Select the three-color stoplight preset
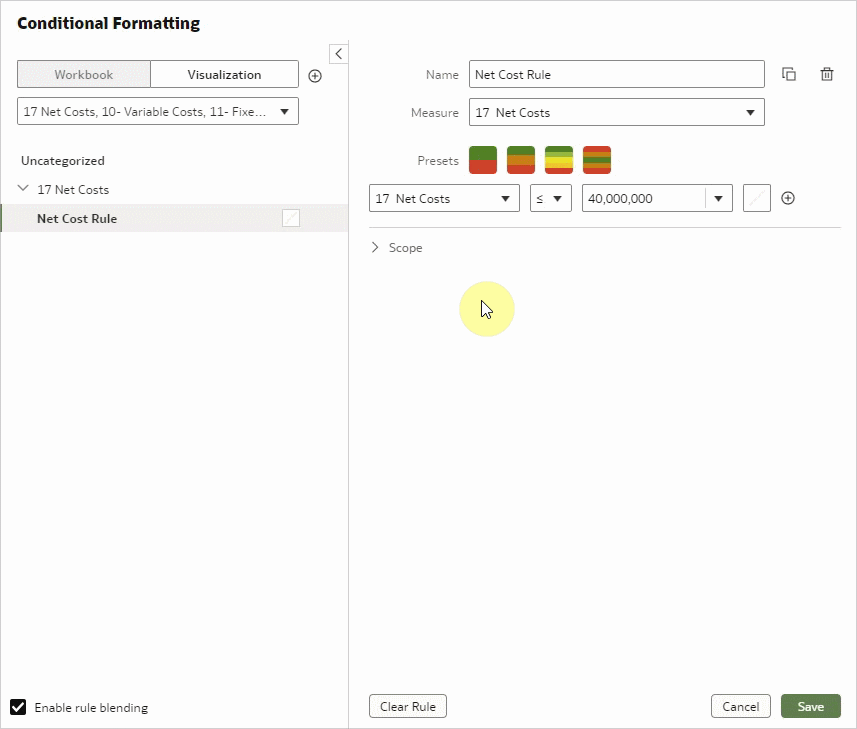The height and width of the screenshot is (729, 857). 520,158
